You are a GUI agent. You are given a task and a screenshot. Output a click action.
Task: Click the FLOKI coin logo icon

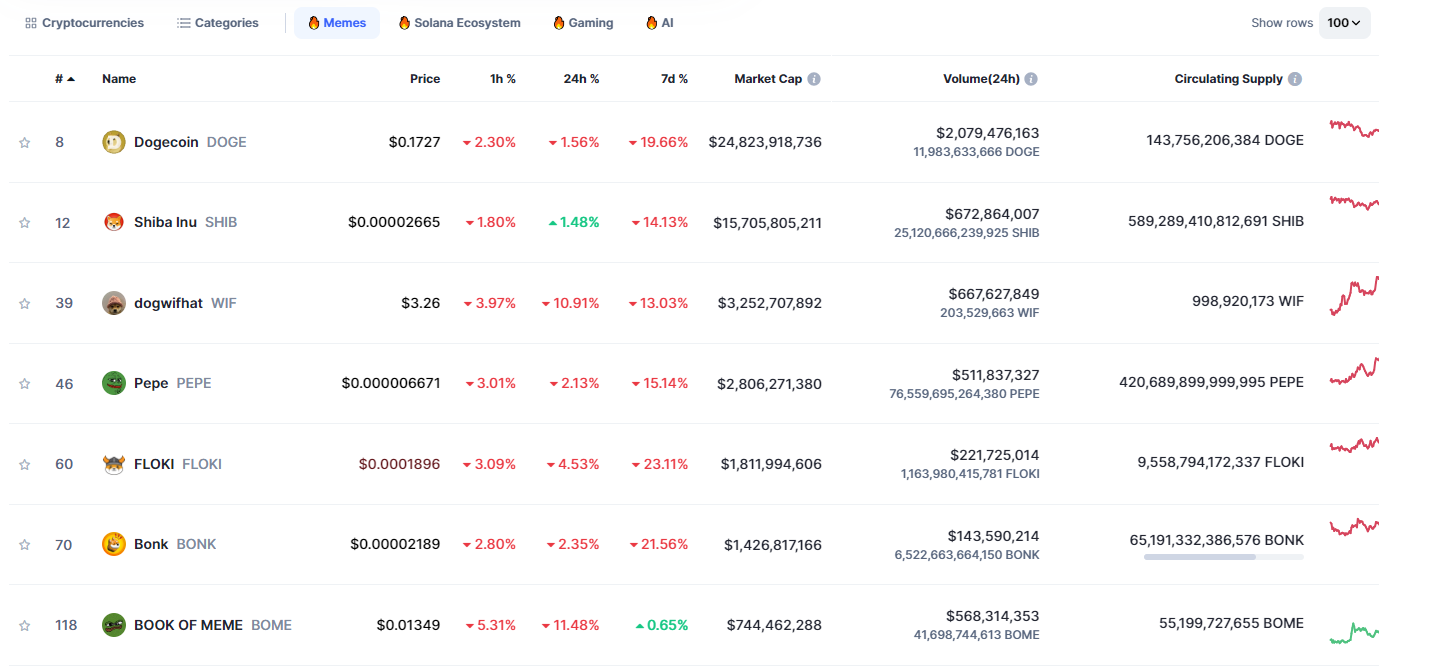pyautogui.click(x=114, y=464)
